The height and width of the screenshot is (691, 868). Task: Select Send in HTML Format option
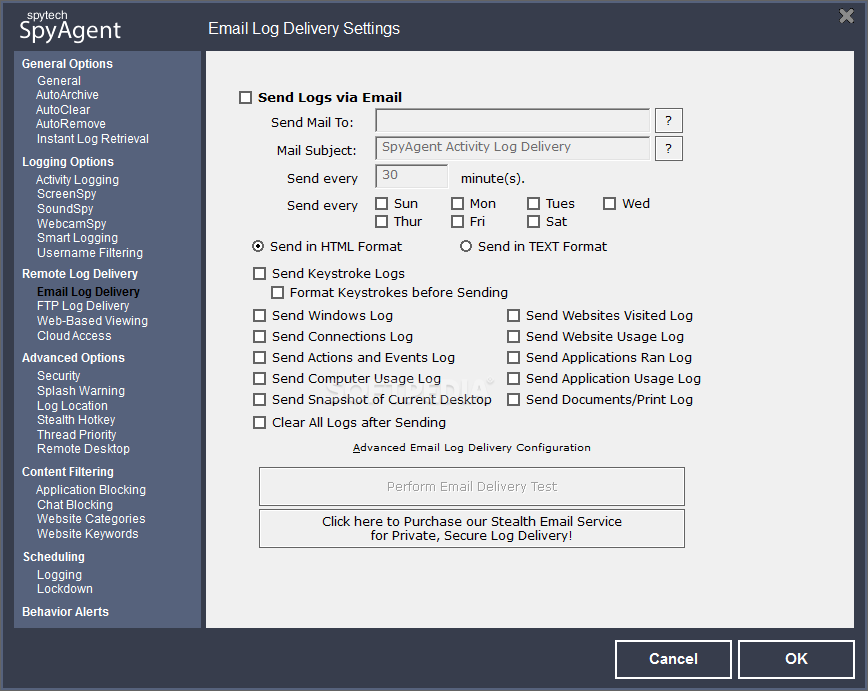(258, 246)
